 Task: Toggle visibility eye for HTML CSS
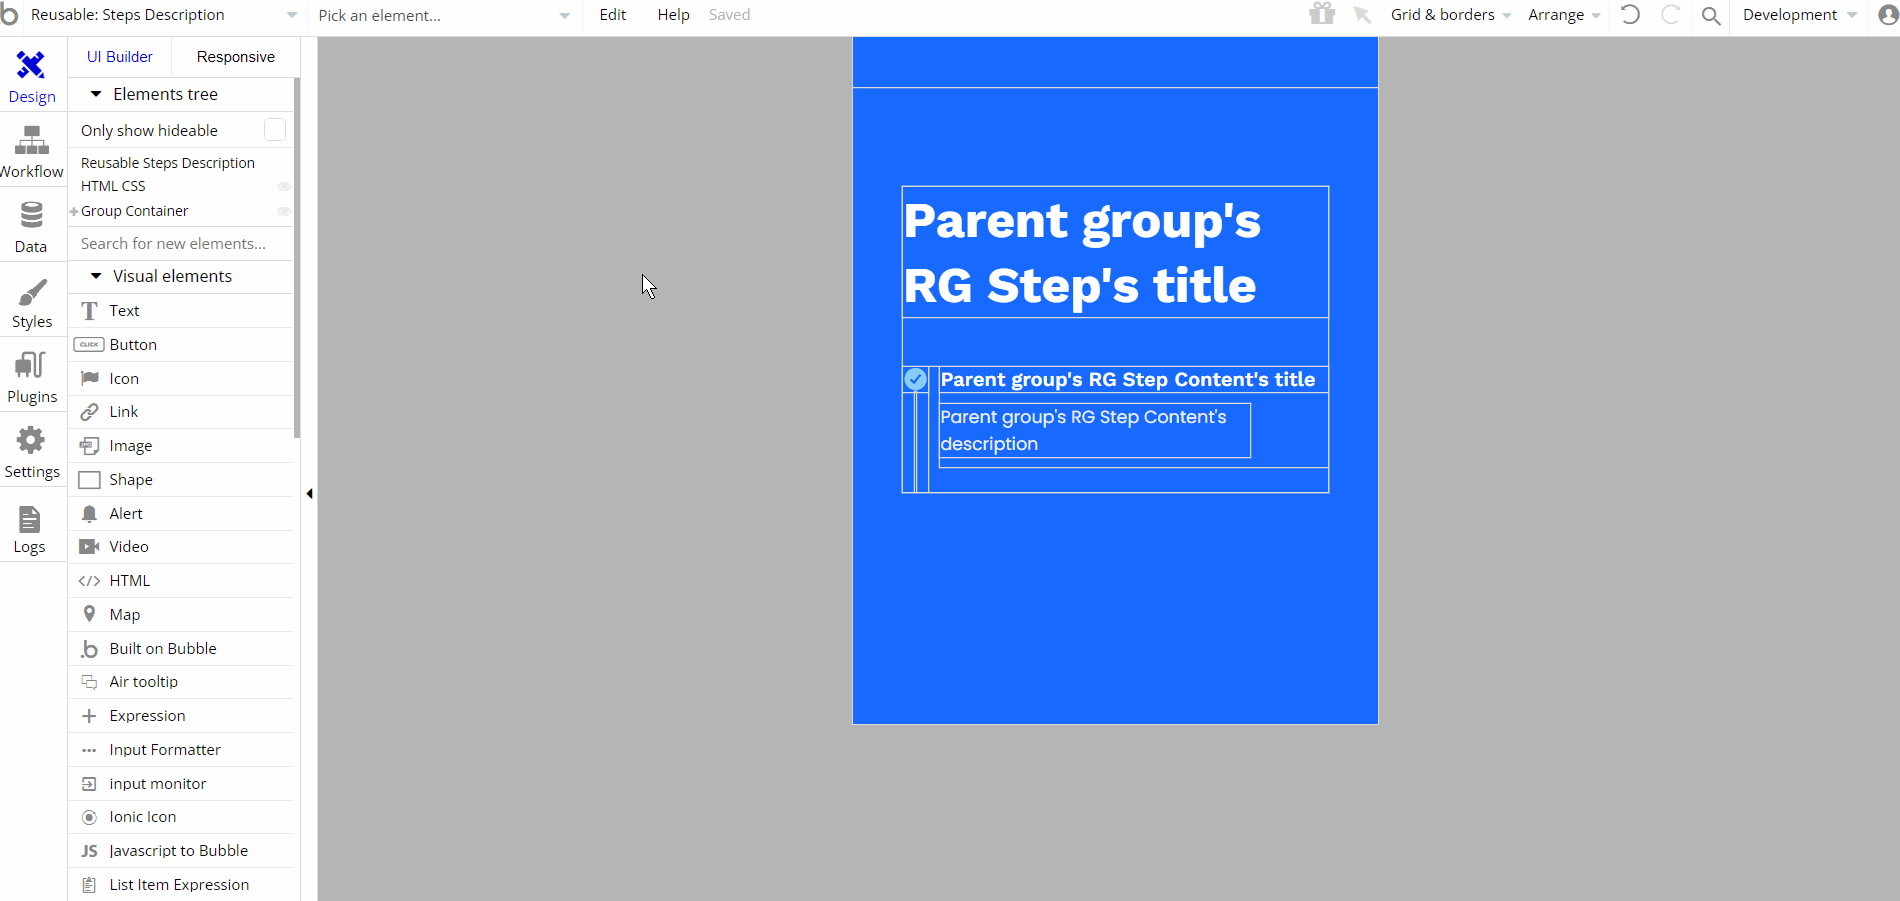click(x=284, y=186)
